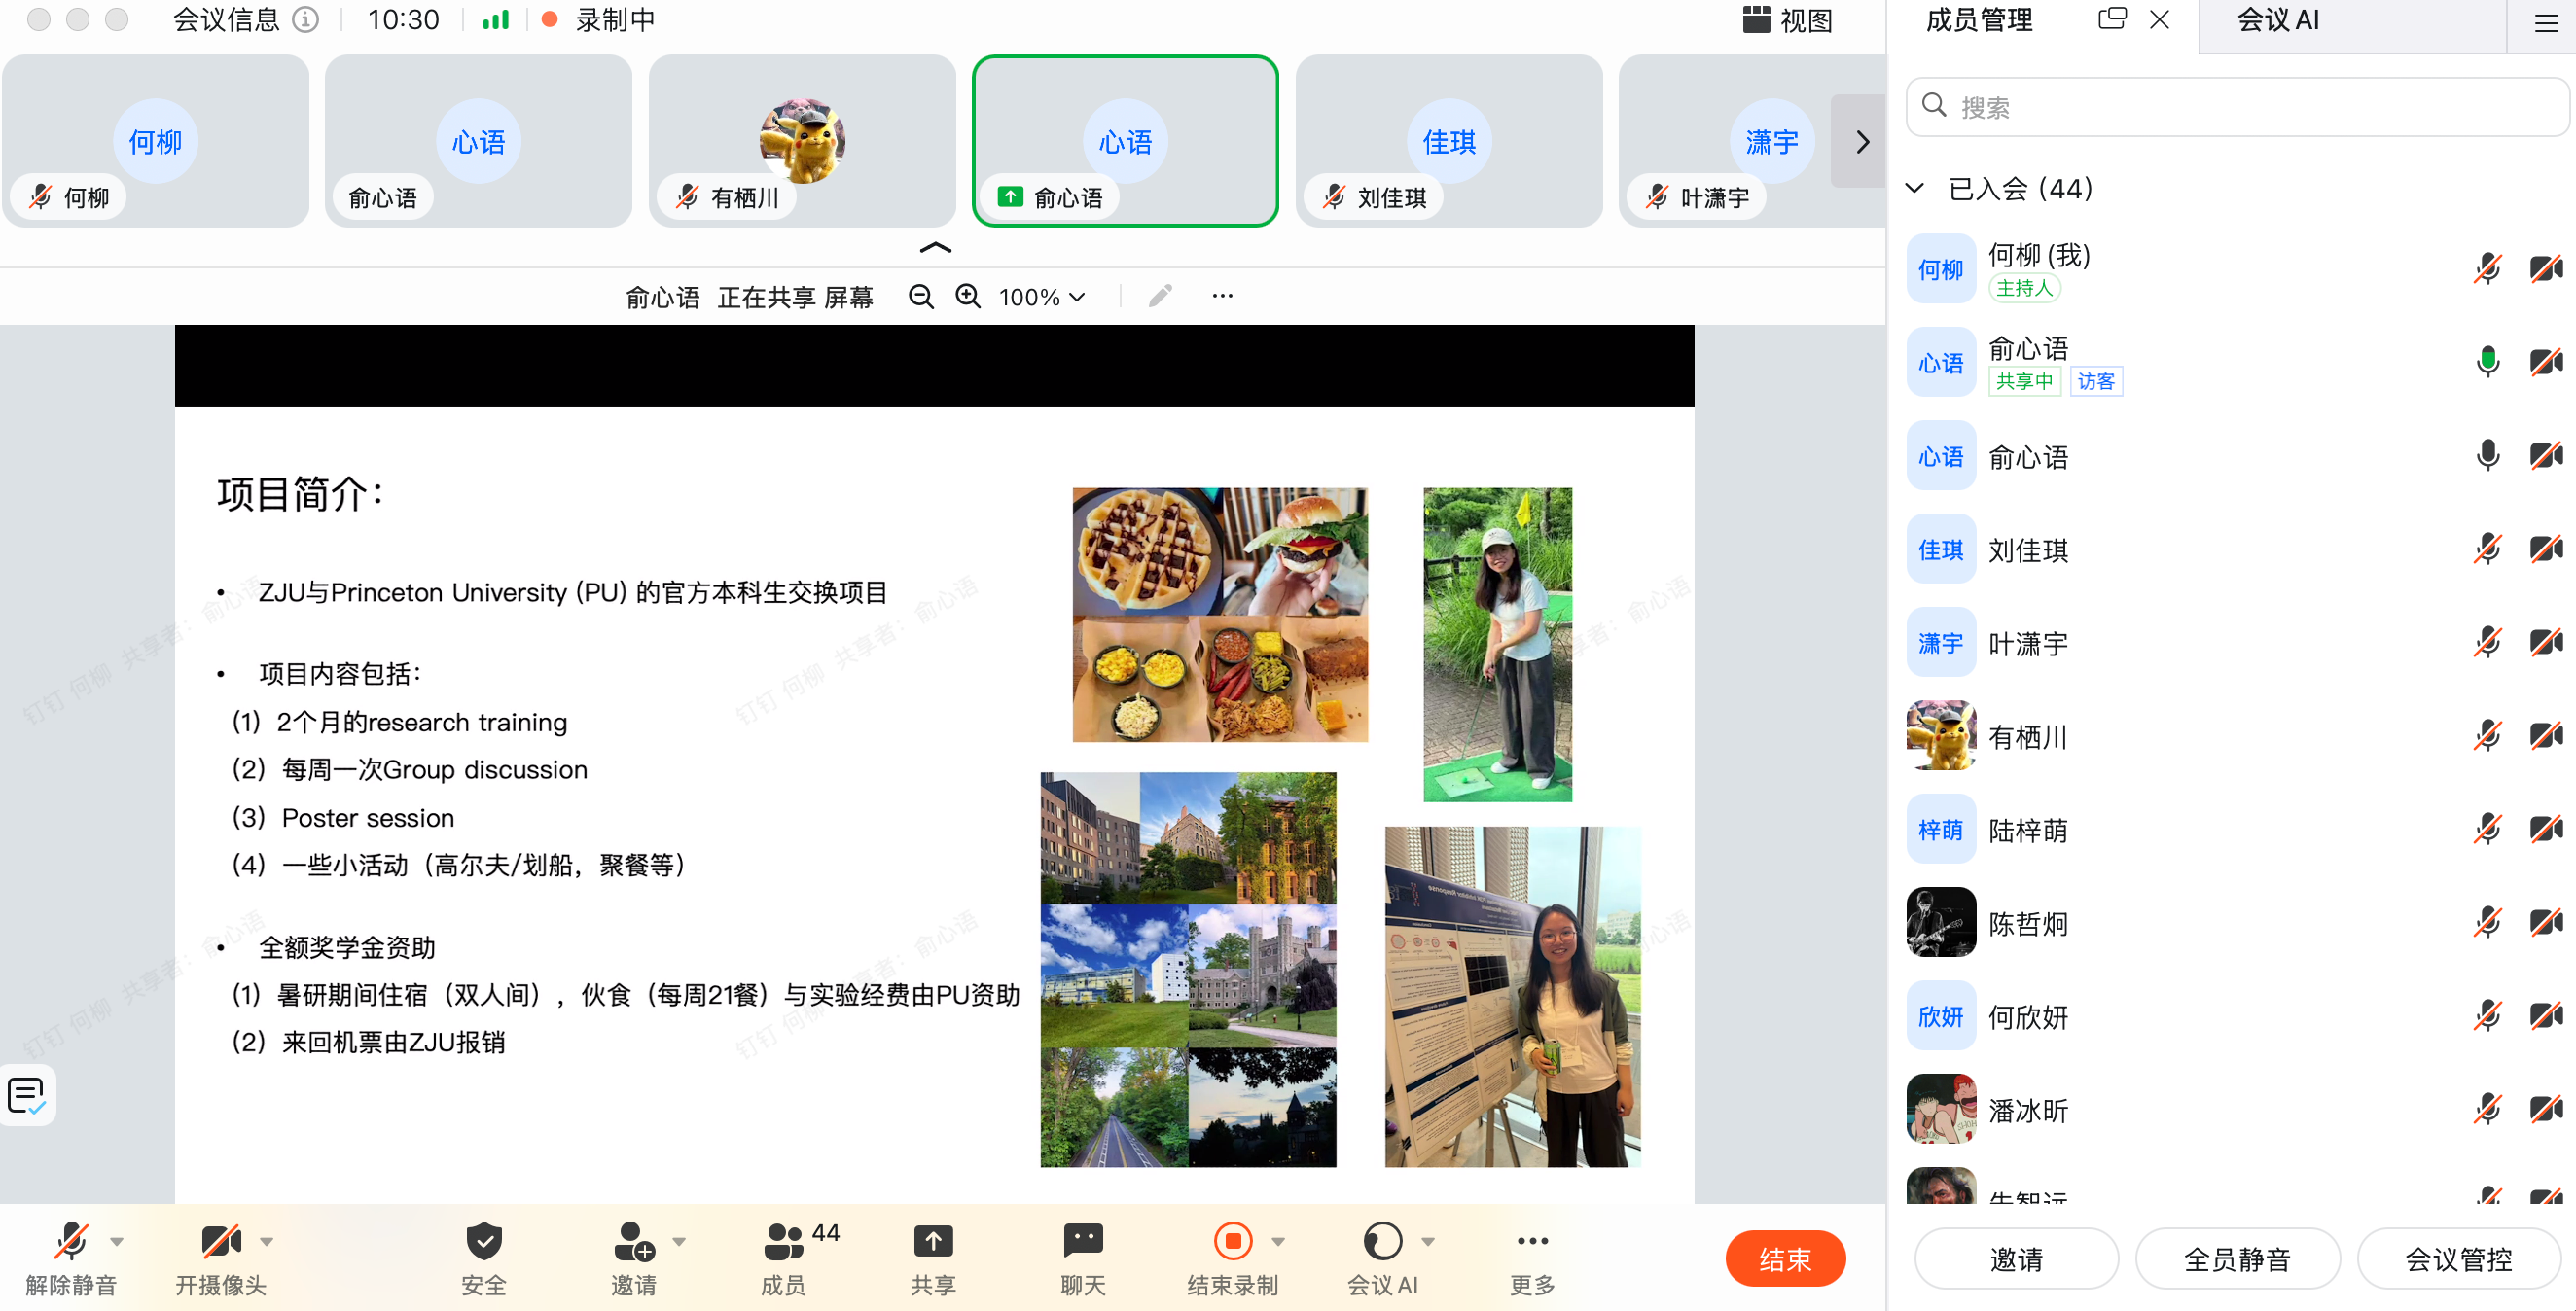Image resolution: width=2576 pixels, height=1311 pixels.
Task: Switch to the 会议 AI tab
Action: (x=2277, y=20)
